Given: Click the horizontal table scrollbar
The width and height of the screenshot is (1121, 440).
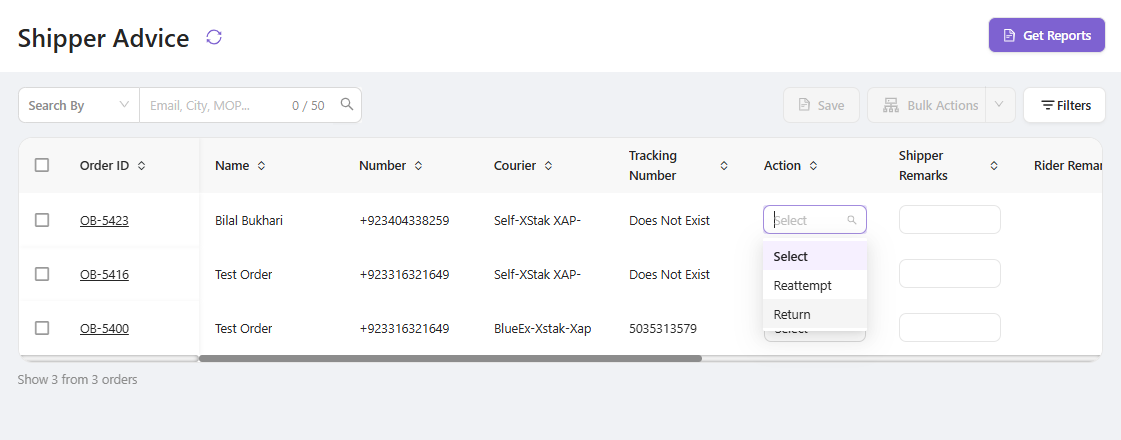Looking at the screenshot, I should pos(450,358).
